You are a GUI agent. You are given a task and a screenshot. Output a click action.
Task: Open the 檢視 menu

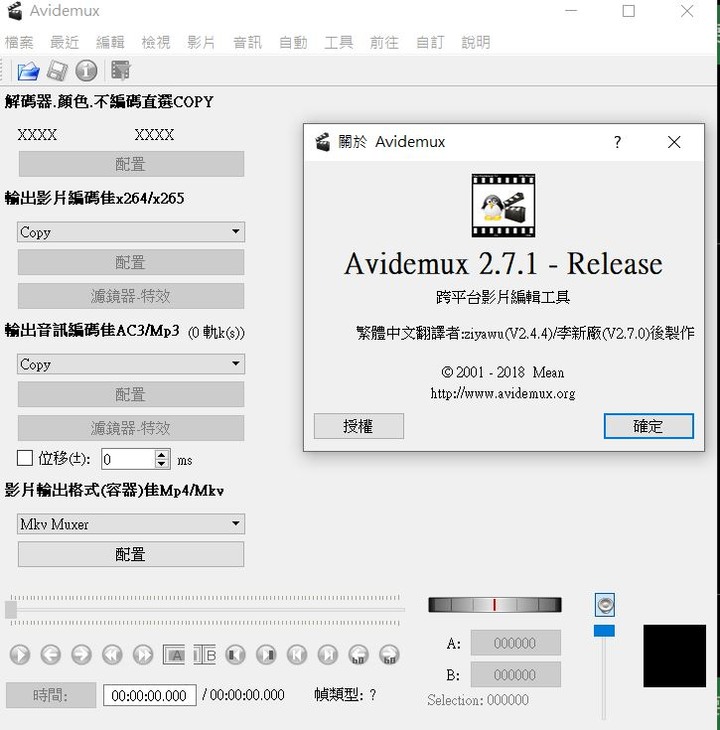pyautogui.click(x=156, y=42)
